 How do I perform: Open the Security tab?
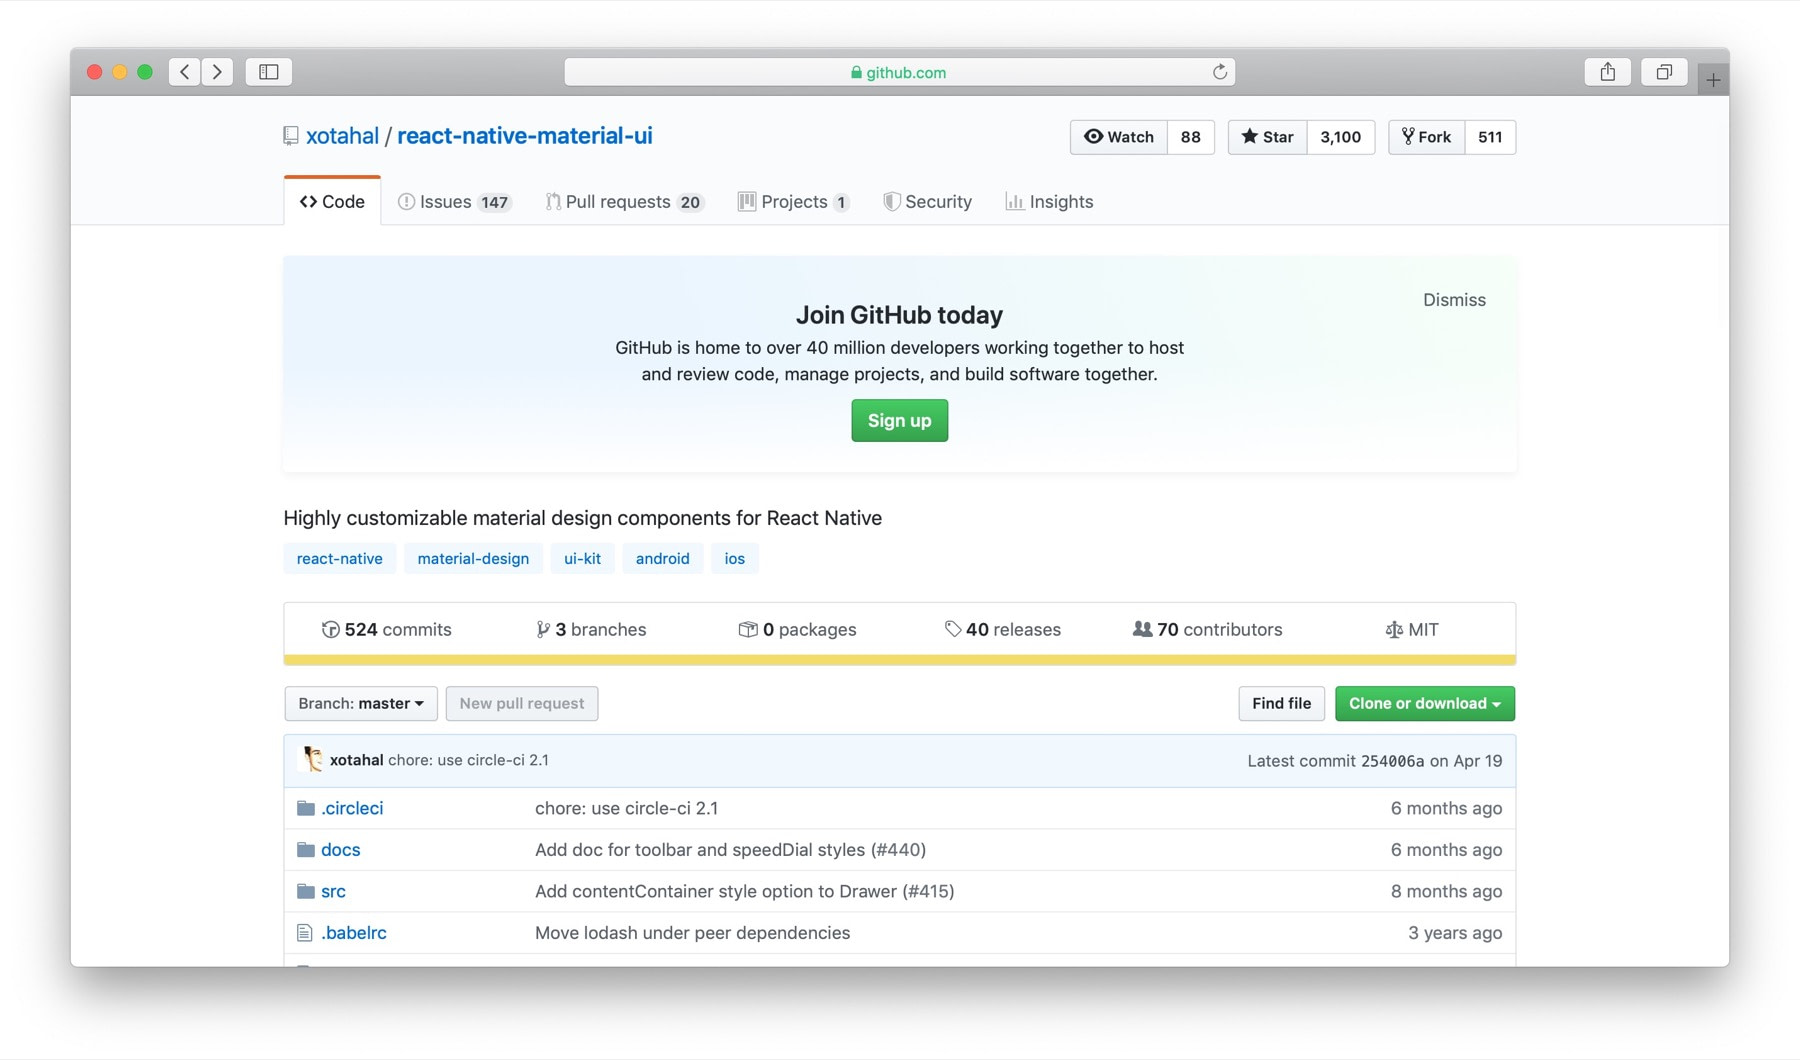[x=928, y=201]
